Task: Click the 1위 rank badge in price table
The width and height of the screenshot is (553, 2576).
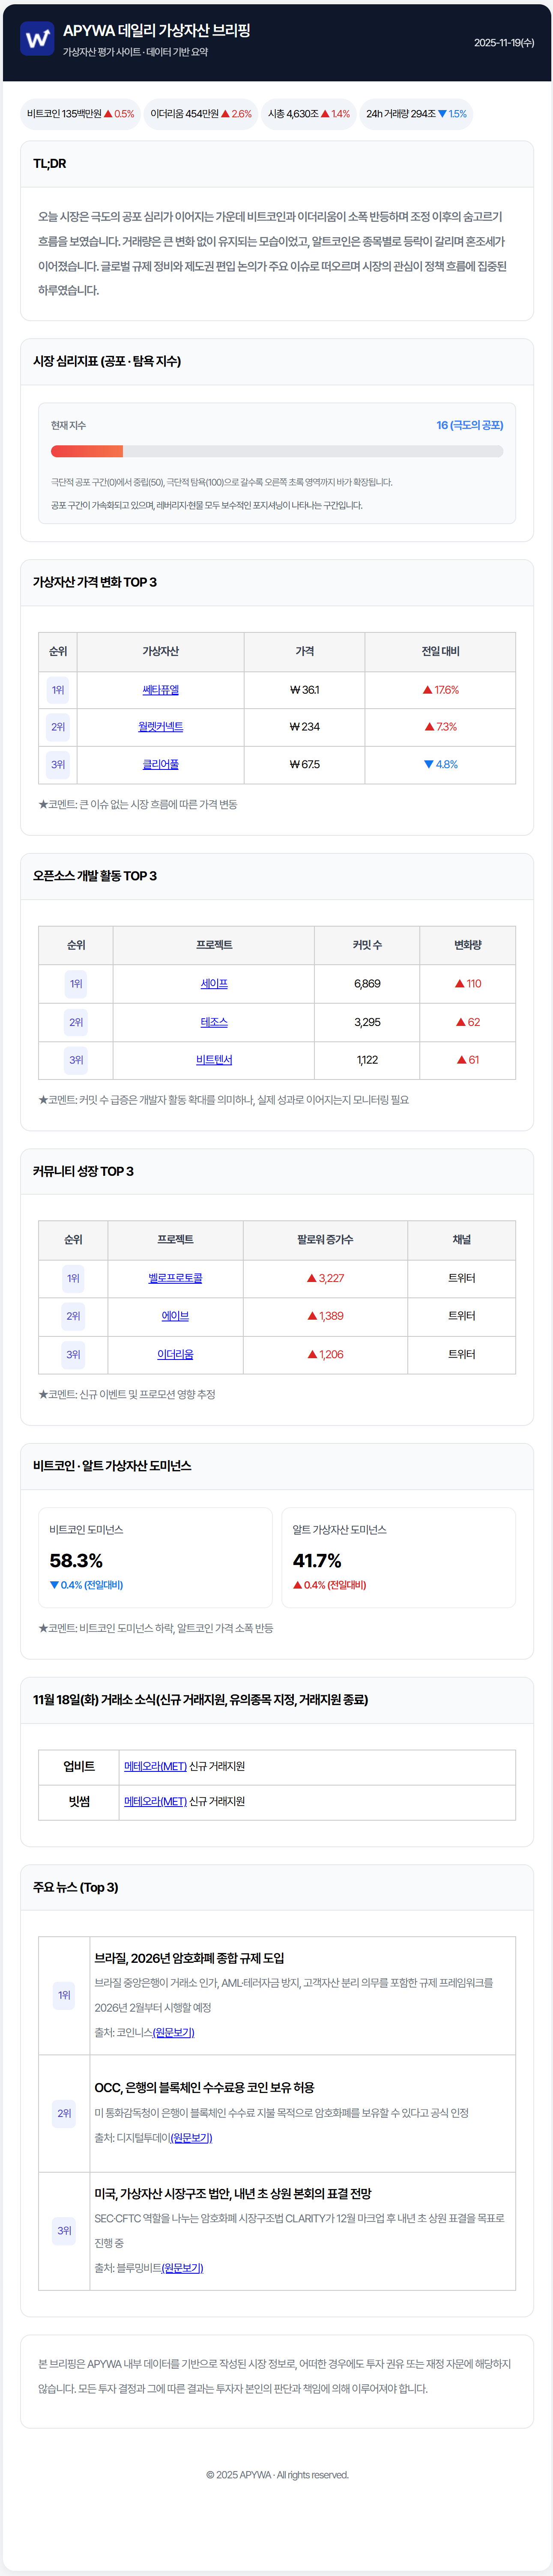Action: [x=58, y=690]
